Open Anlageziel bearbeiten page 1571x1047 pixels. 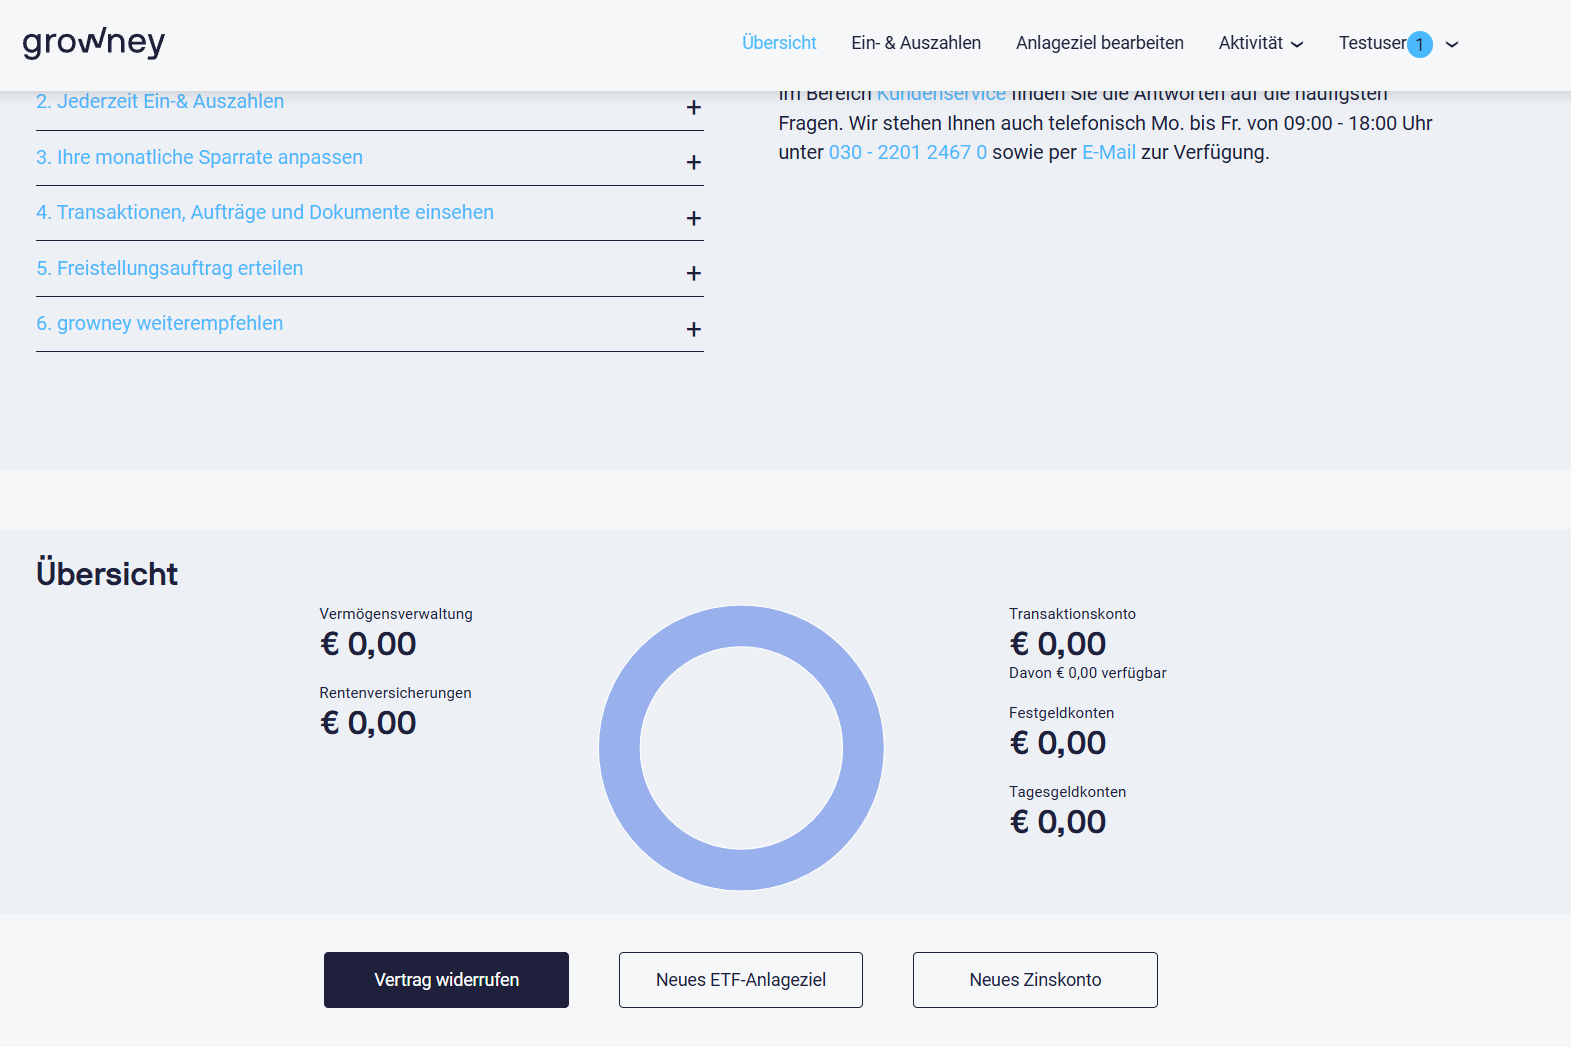(1100, 43)
